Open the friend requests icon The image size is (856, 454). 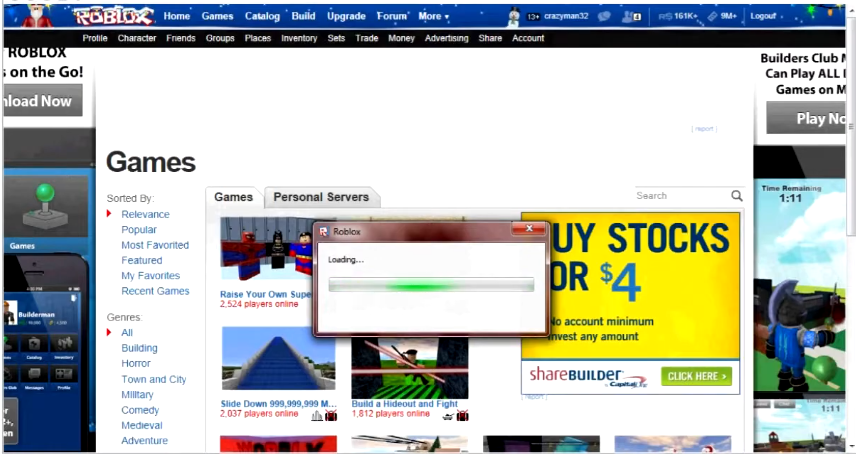(632, 17)
